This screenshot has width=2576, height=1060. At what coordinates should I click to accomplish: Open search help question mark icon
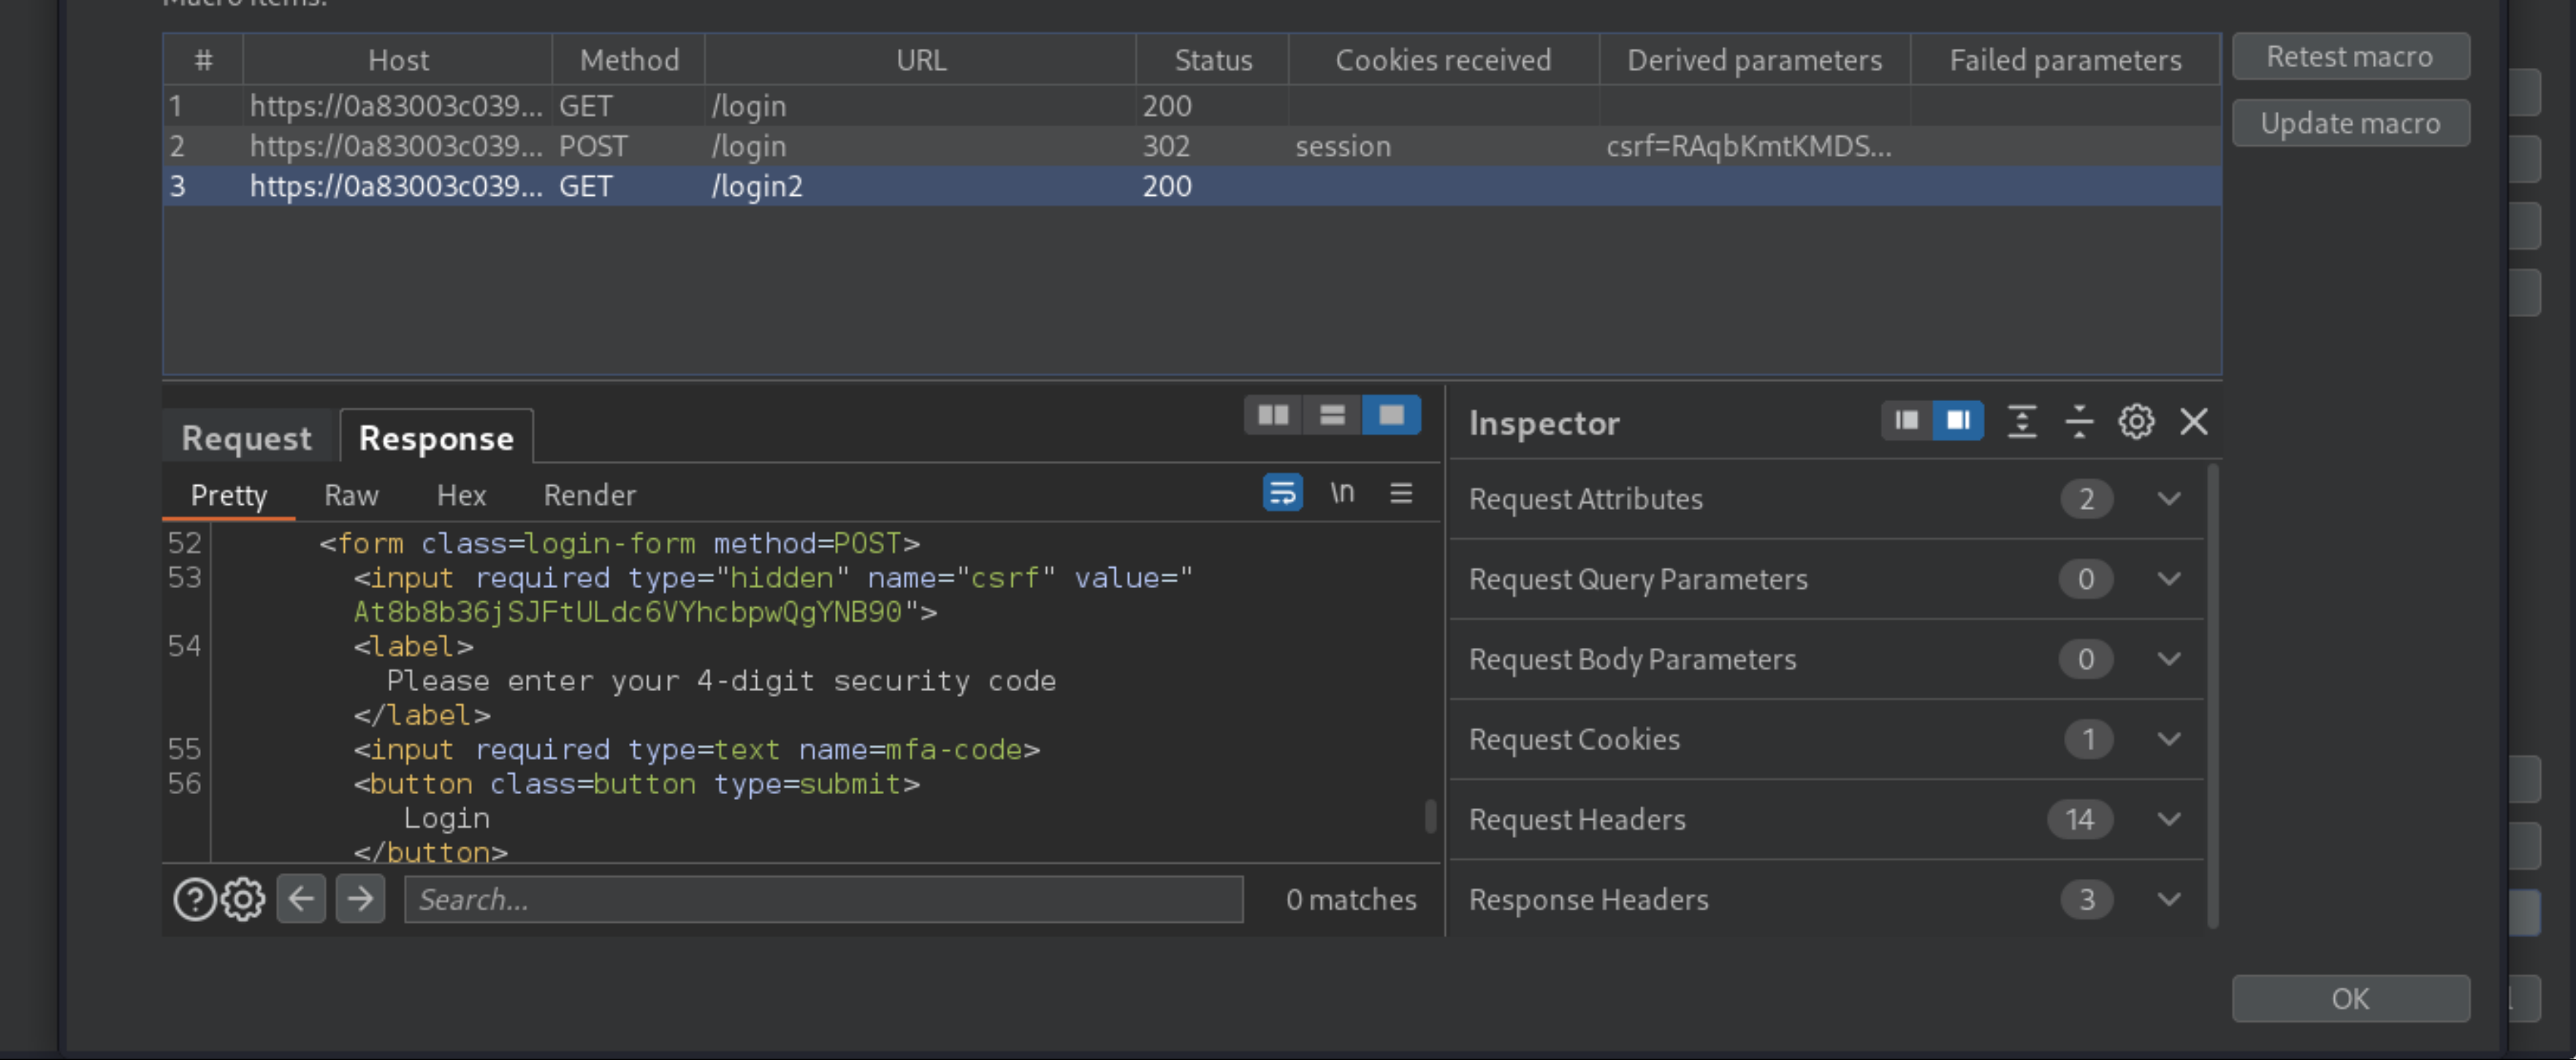pos(194,899)
